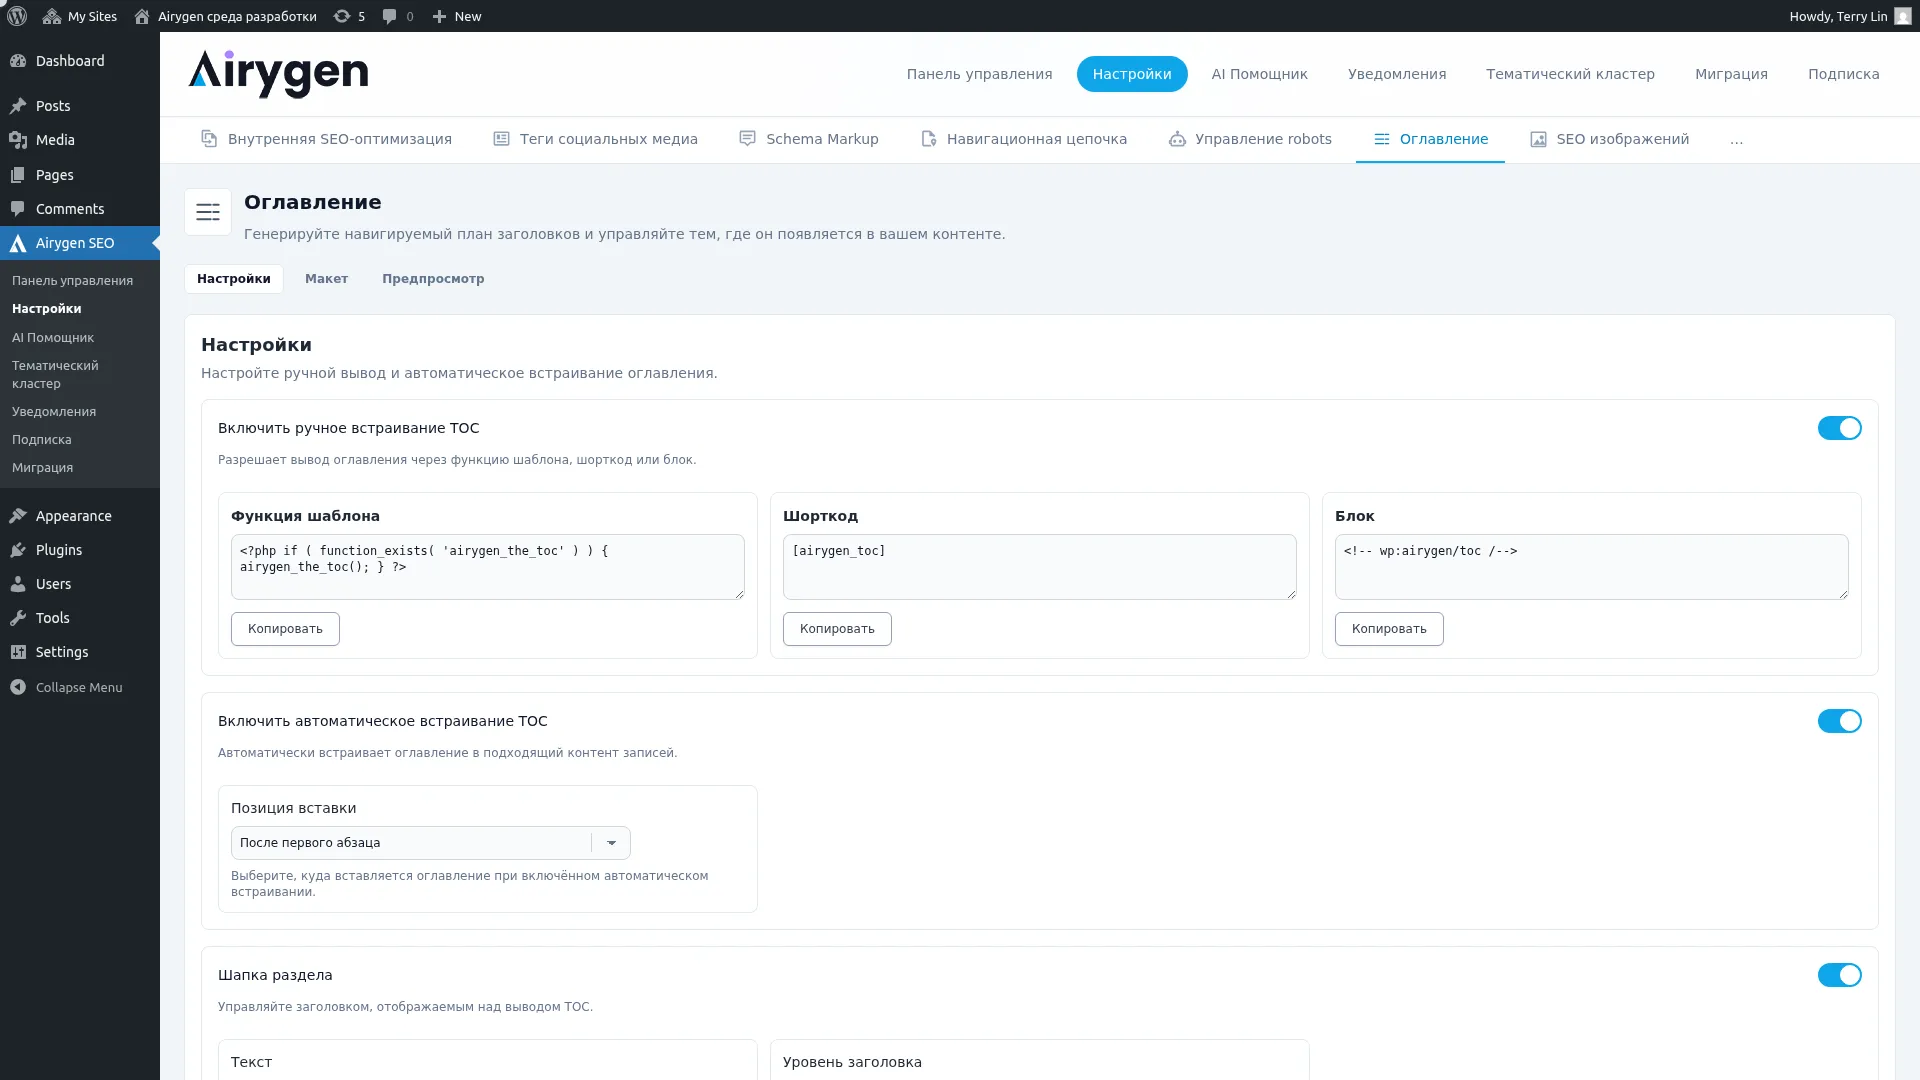The height and width of the screenshot is (1080, 1920).
Task: Click inside the Шорткод textarea
Action: [1040, 567]
